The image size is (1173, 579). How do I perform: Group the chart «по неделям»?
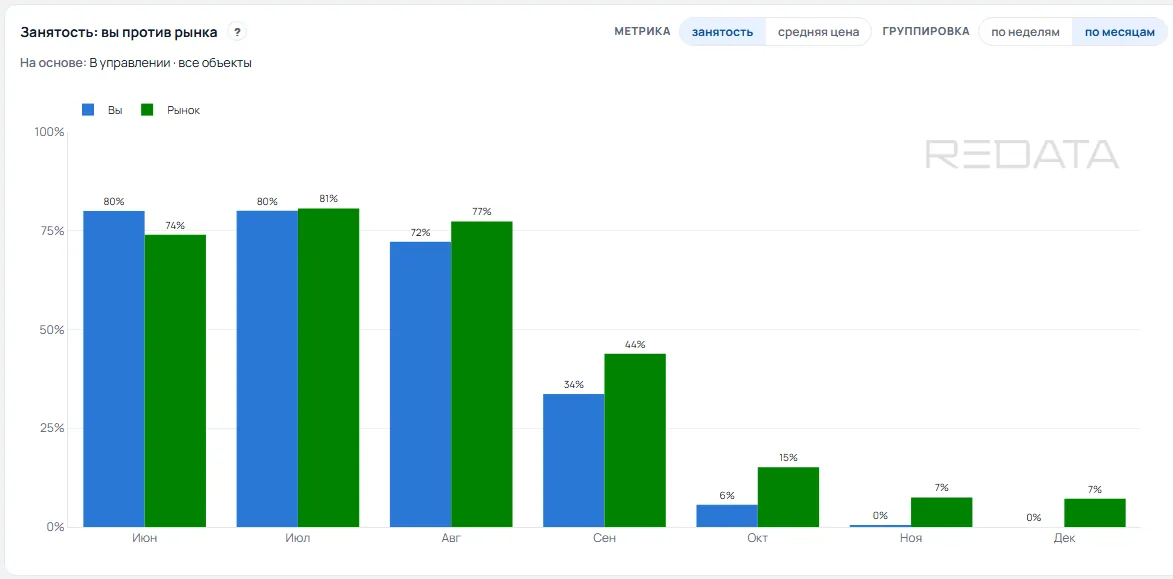[x=1026, y=32]
